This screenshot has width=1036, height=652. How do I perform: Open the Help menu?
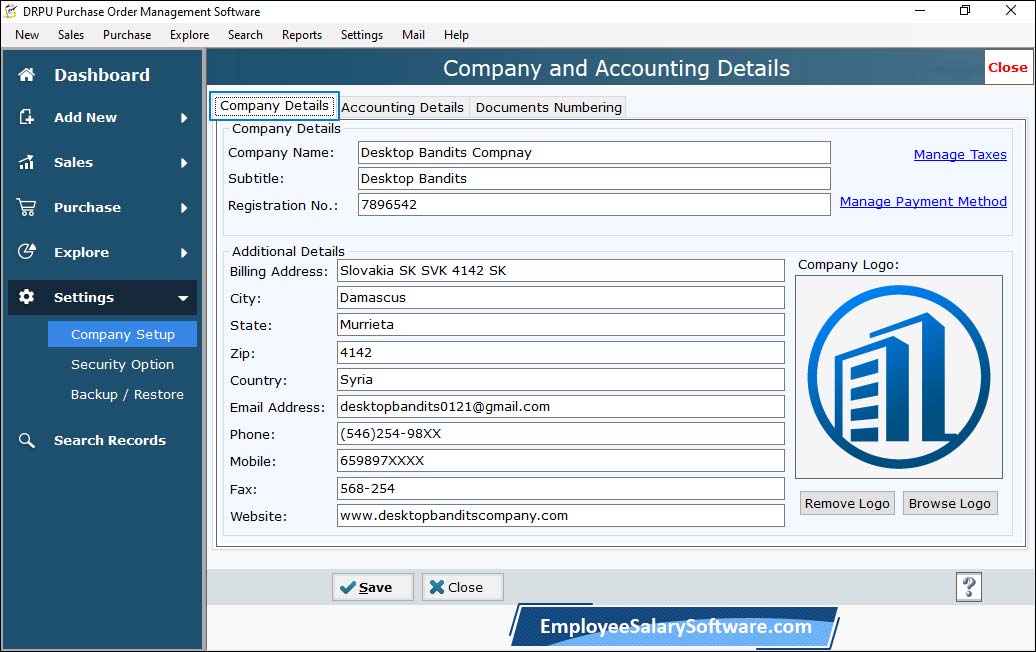457,35
